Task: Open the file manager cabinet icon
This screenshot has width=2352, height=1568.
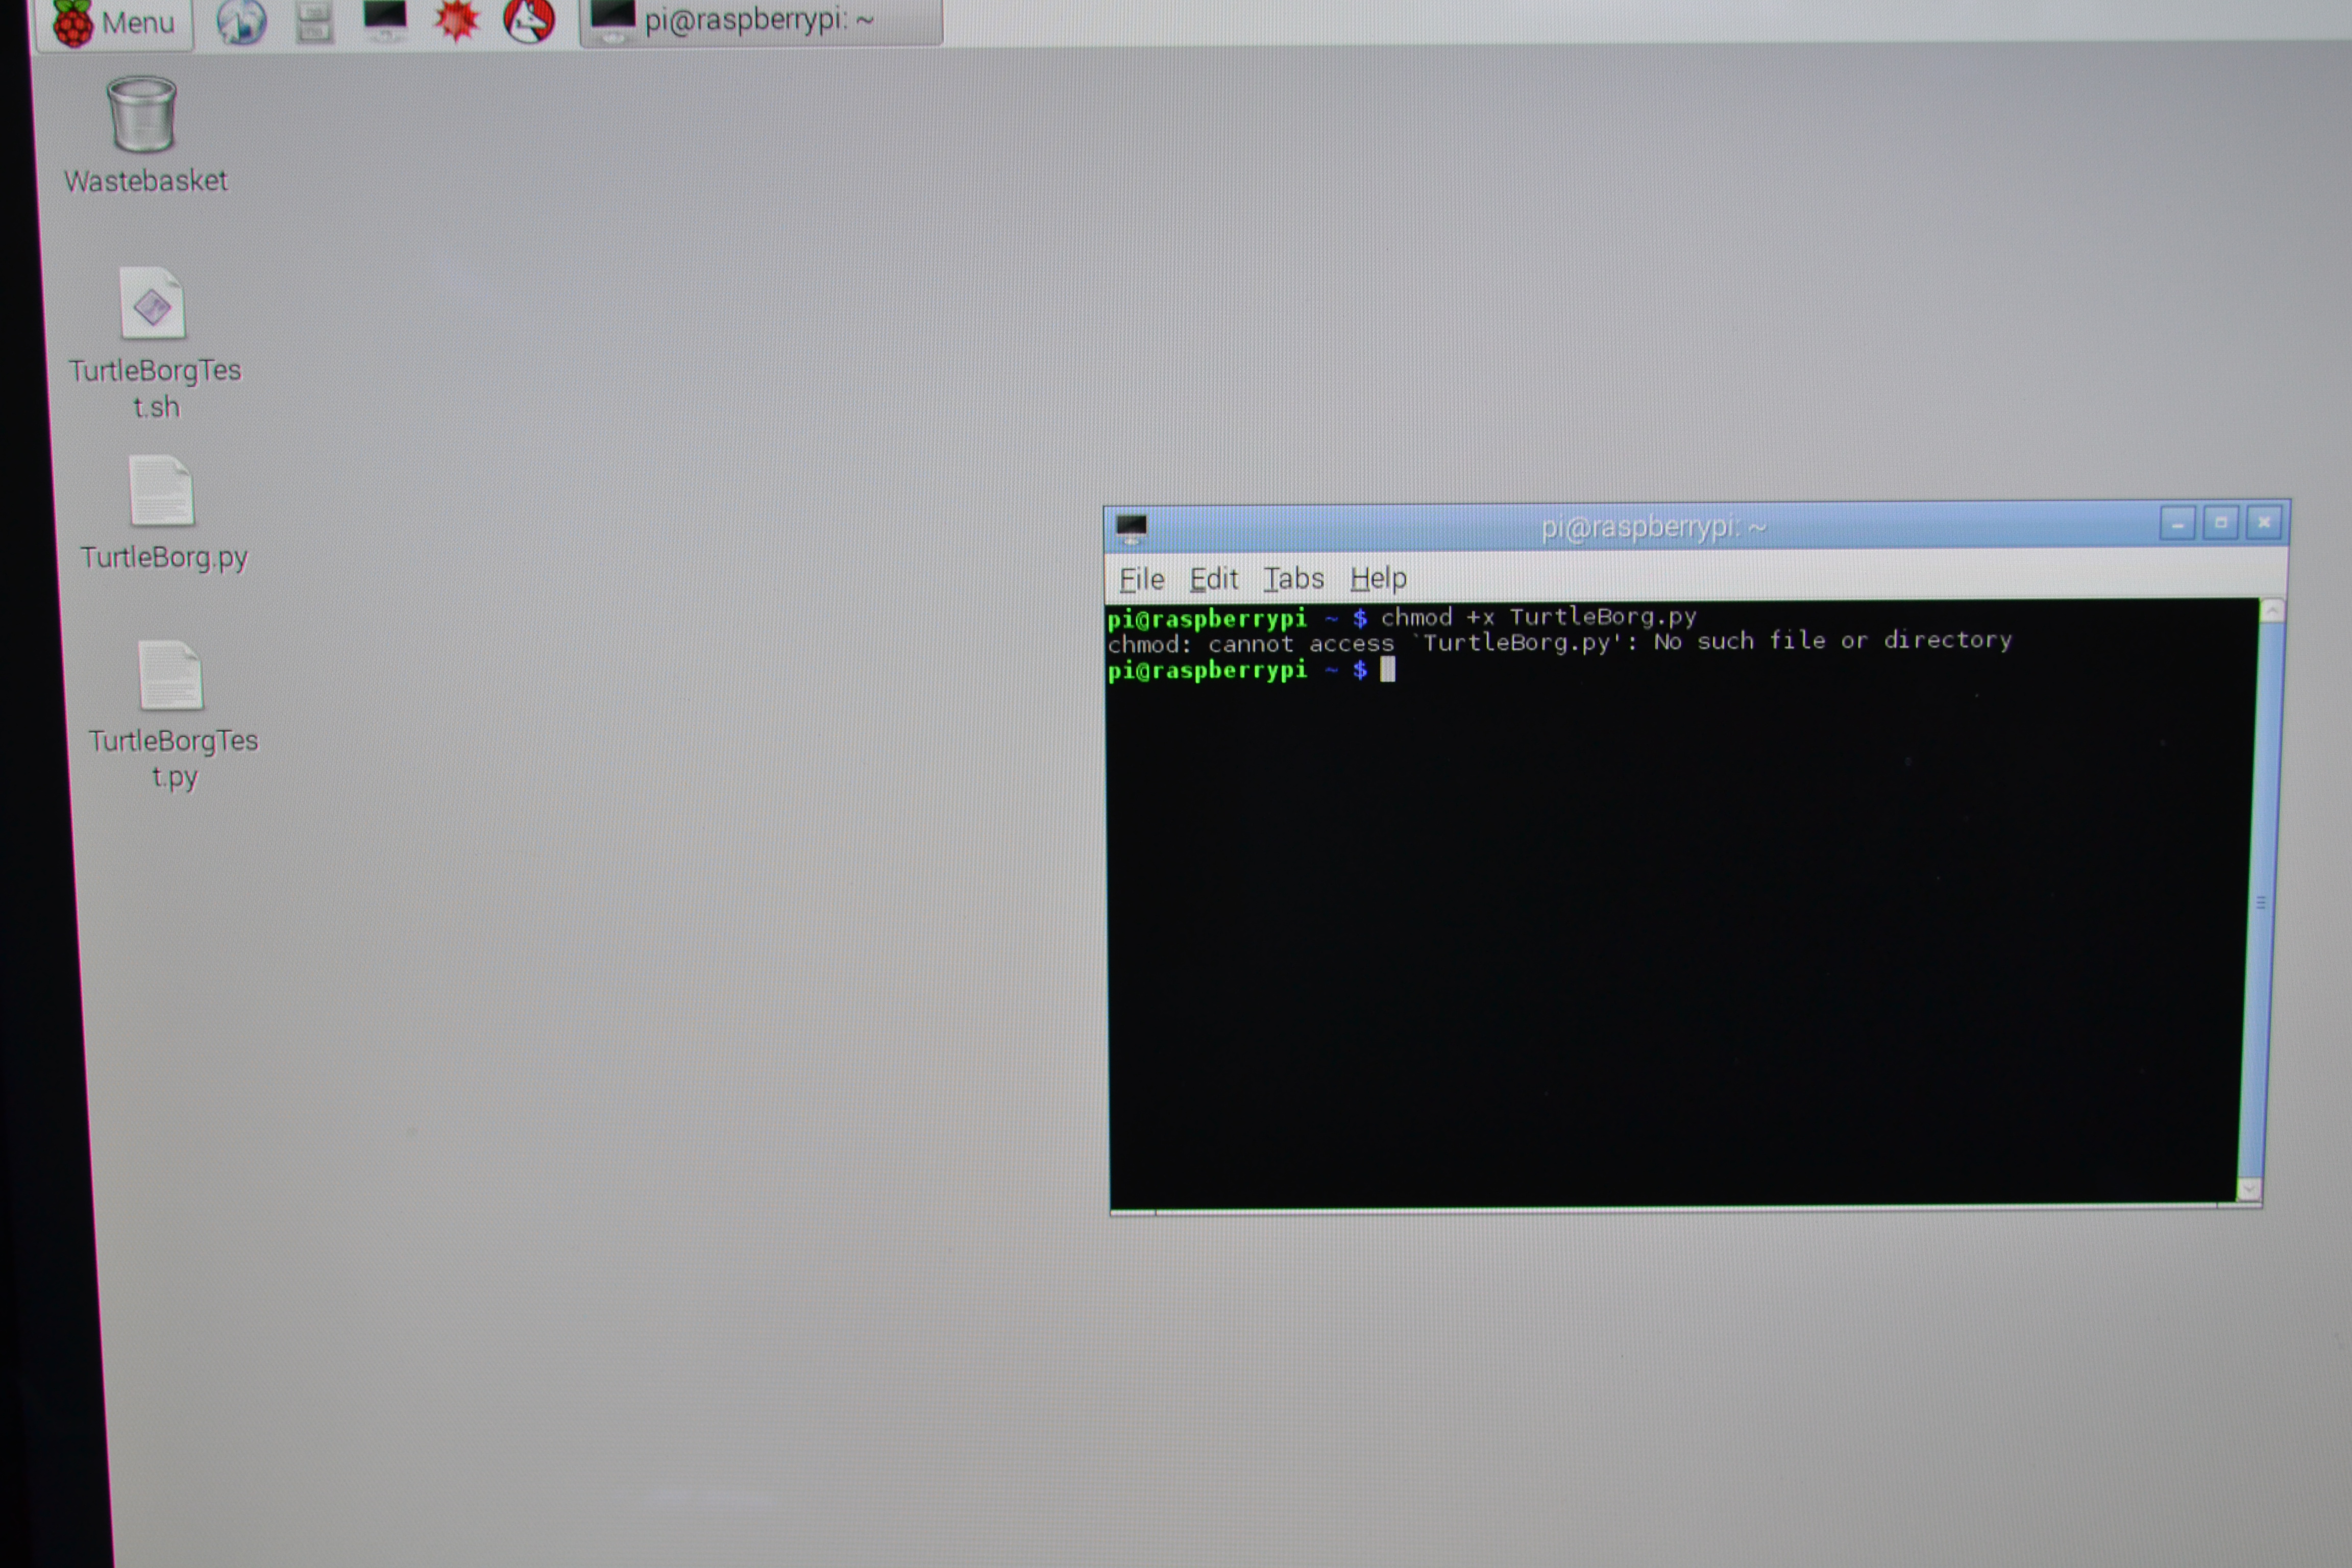Action: click(314, 21)
